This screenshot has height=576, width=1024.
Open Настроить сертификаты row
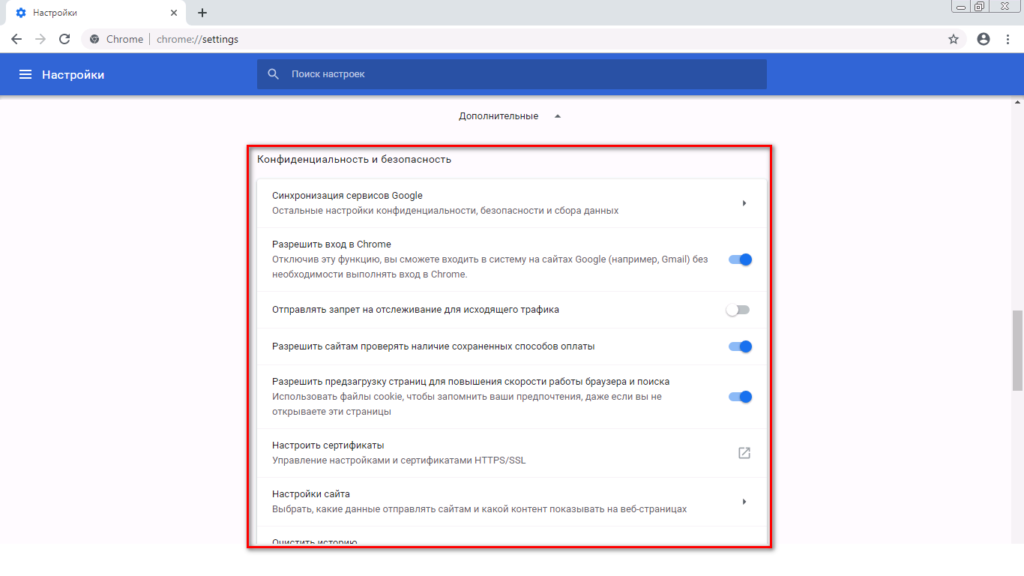511,453
